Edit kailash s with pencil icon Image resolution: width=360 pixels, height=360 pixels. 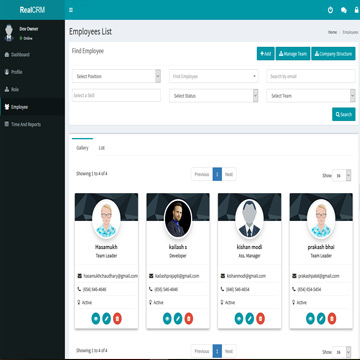coord(178,319)
